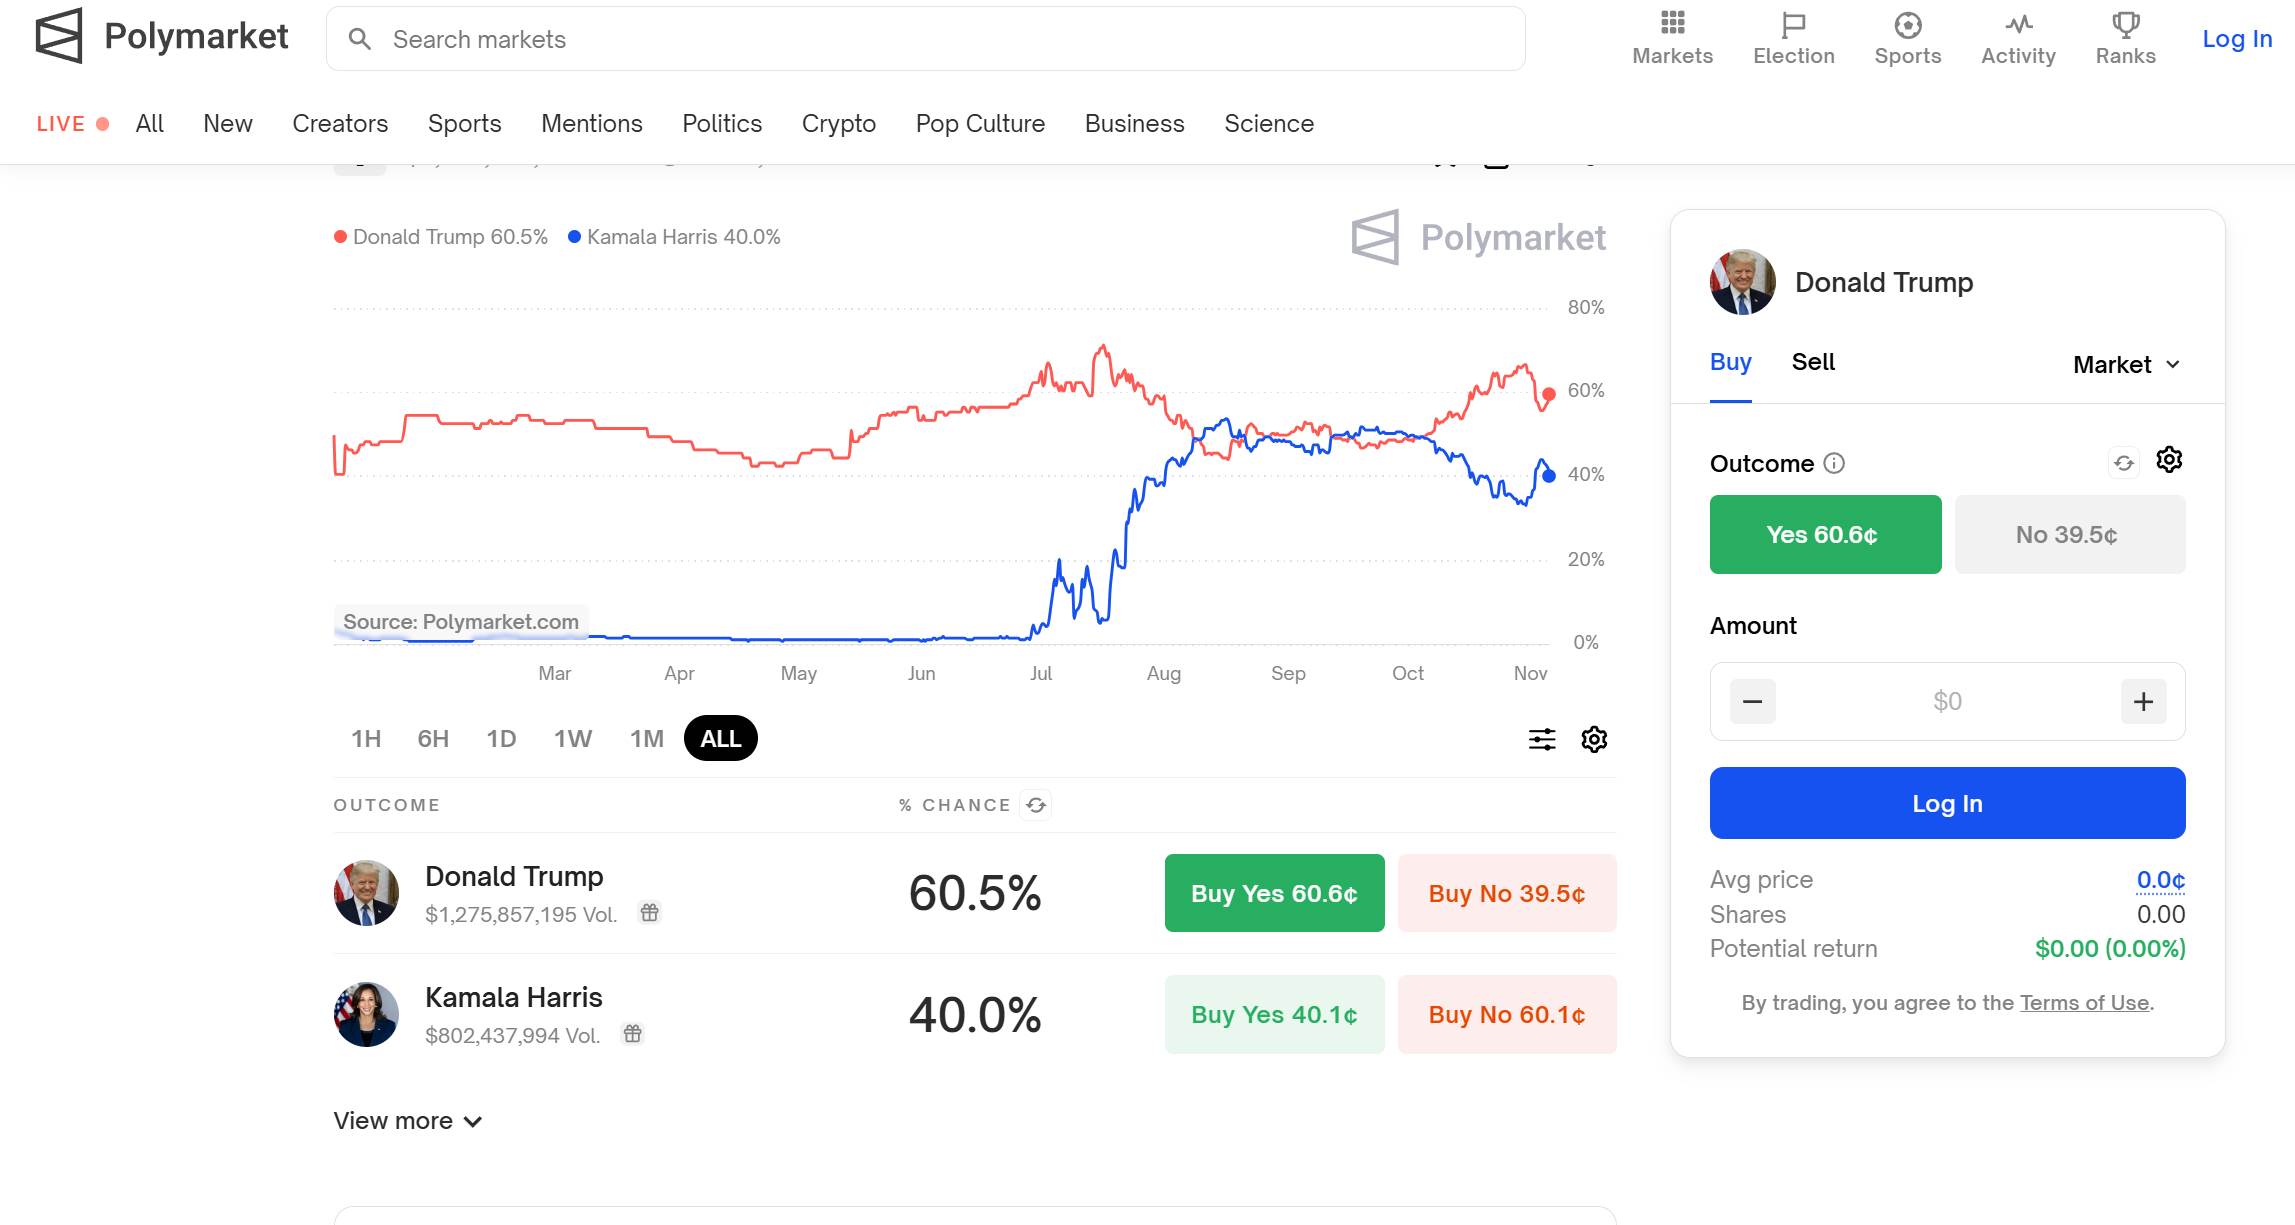The height and width of the screenshot is (1225, 2295).
Task: Open outcome settings gear in trade panel
Action: [x=2169, y=460]
